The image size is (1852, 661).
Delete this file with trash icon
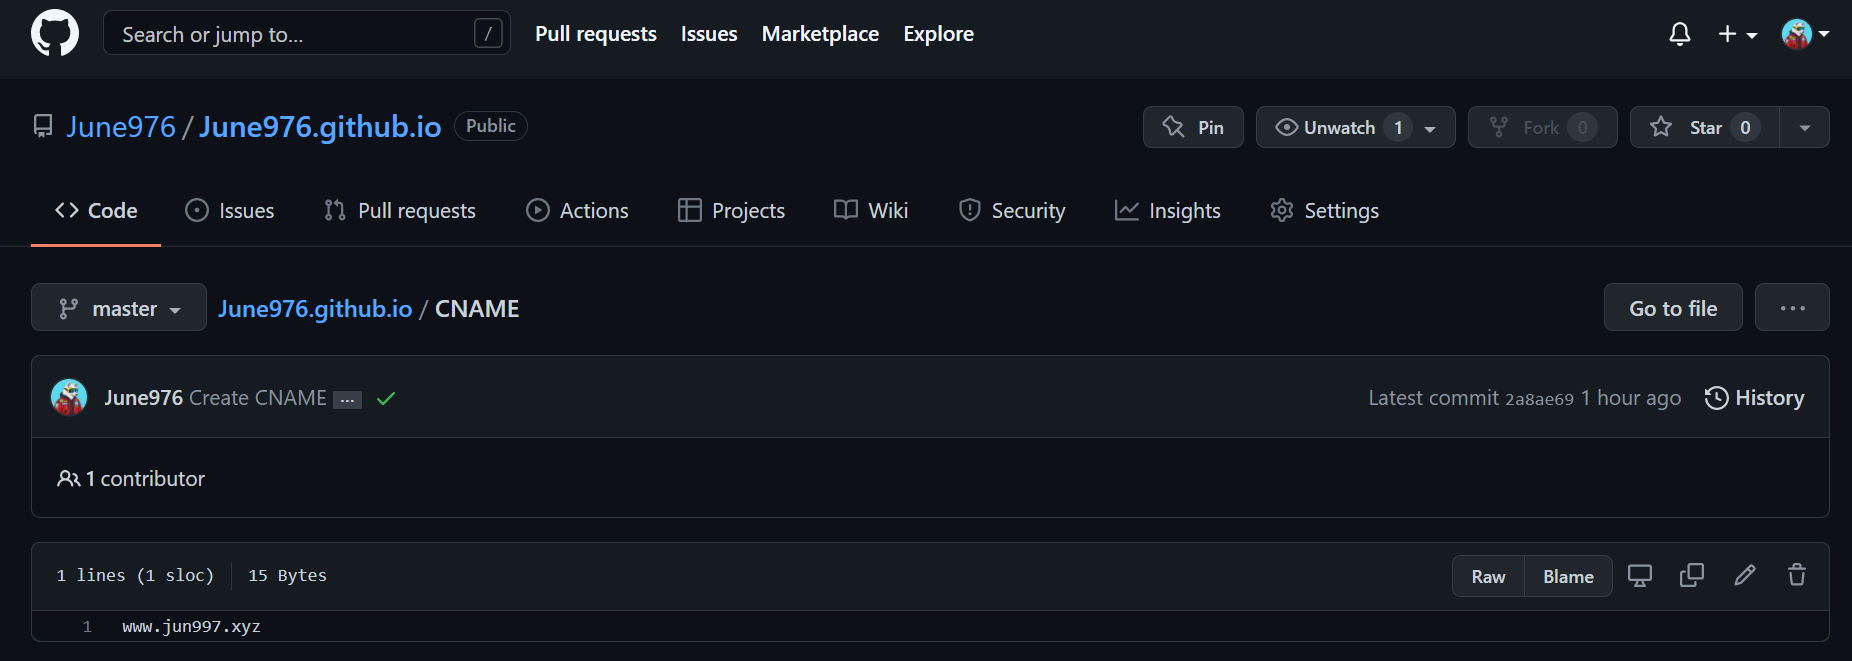point(1797,575)
